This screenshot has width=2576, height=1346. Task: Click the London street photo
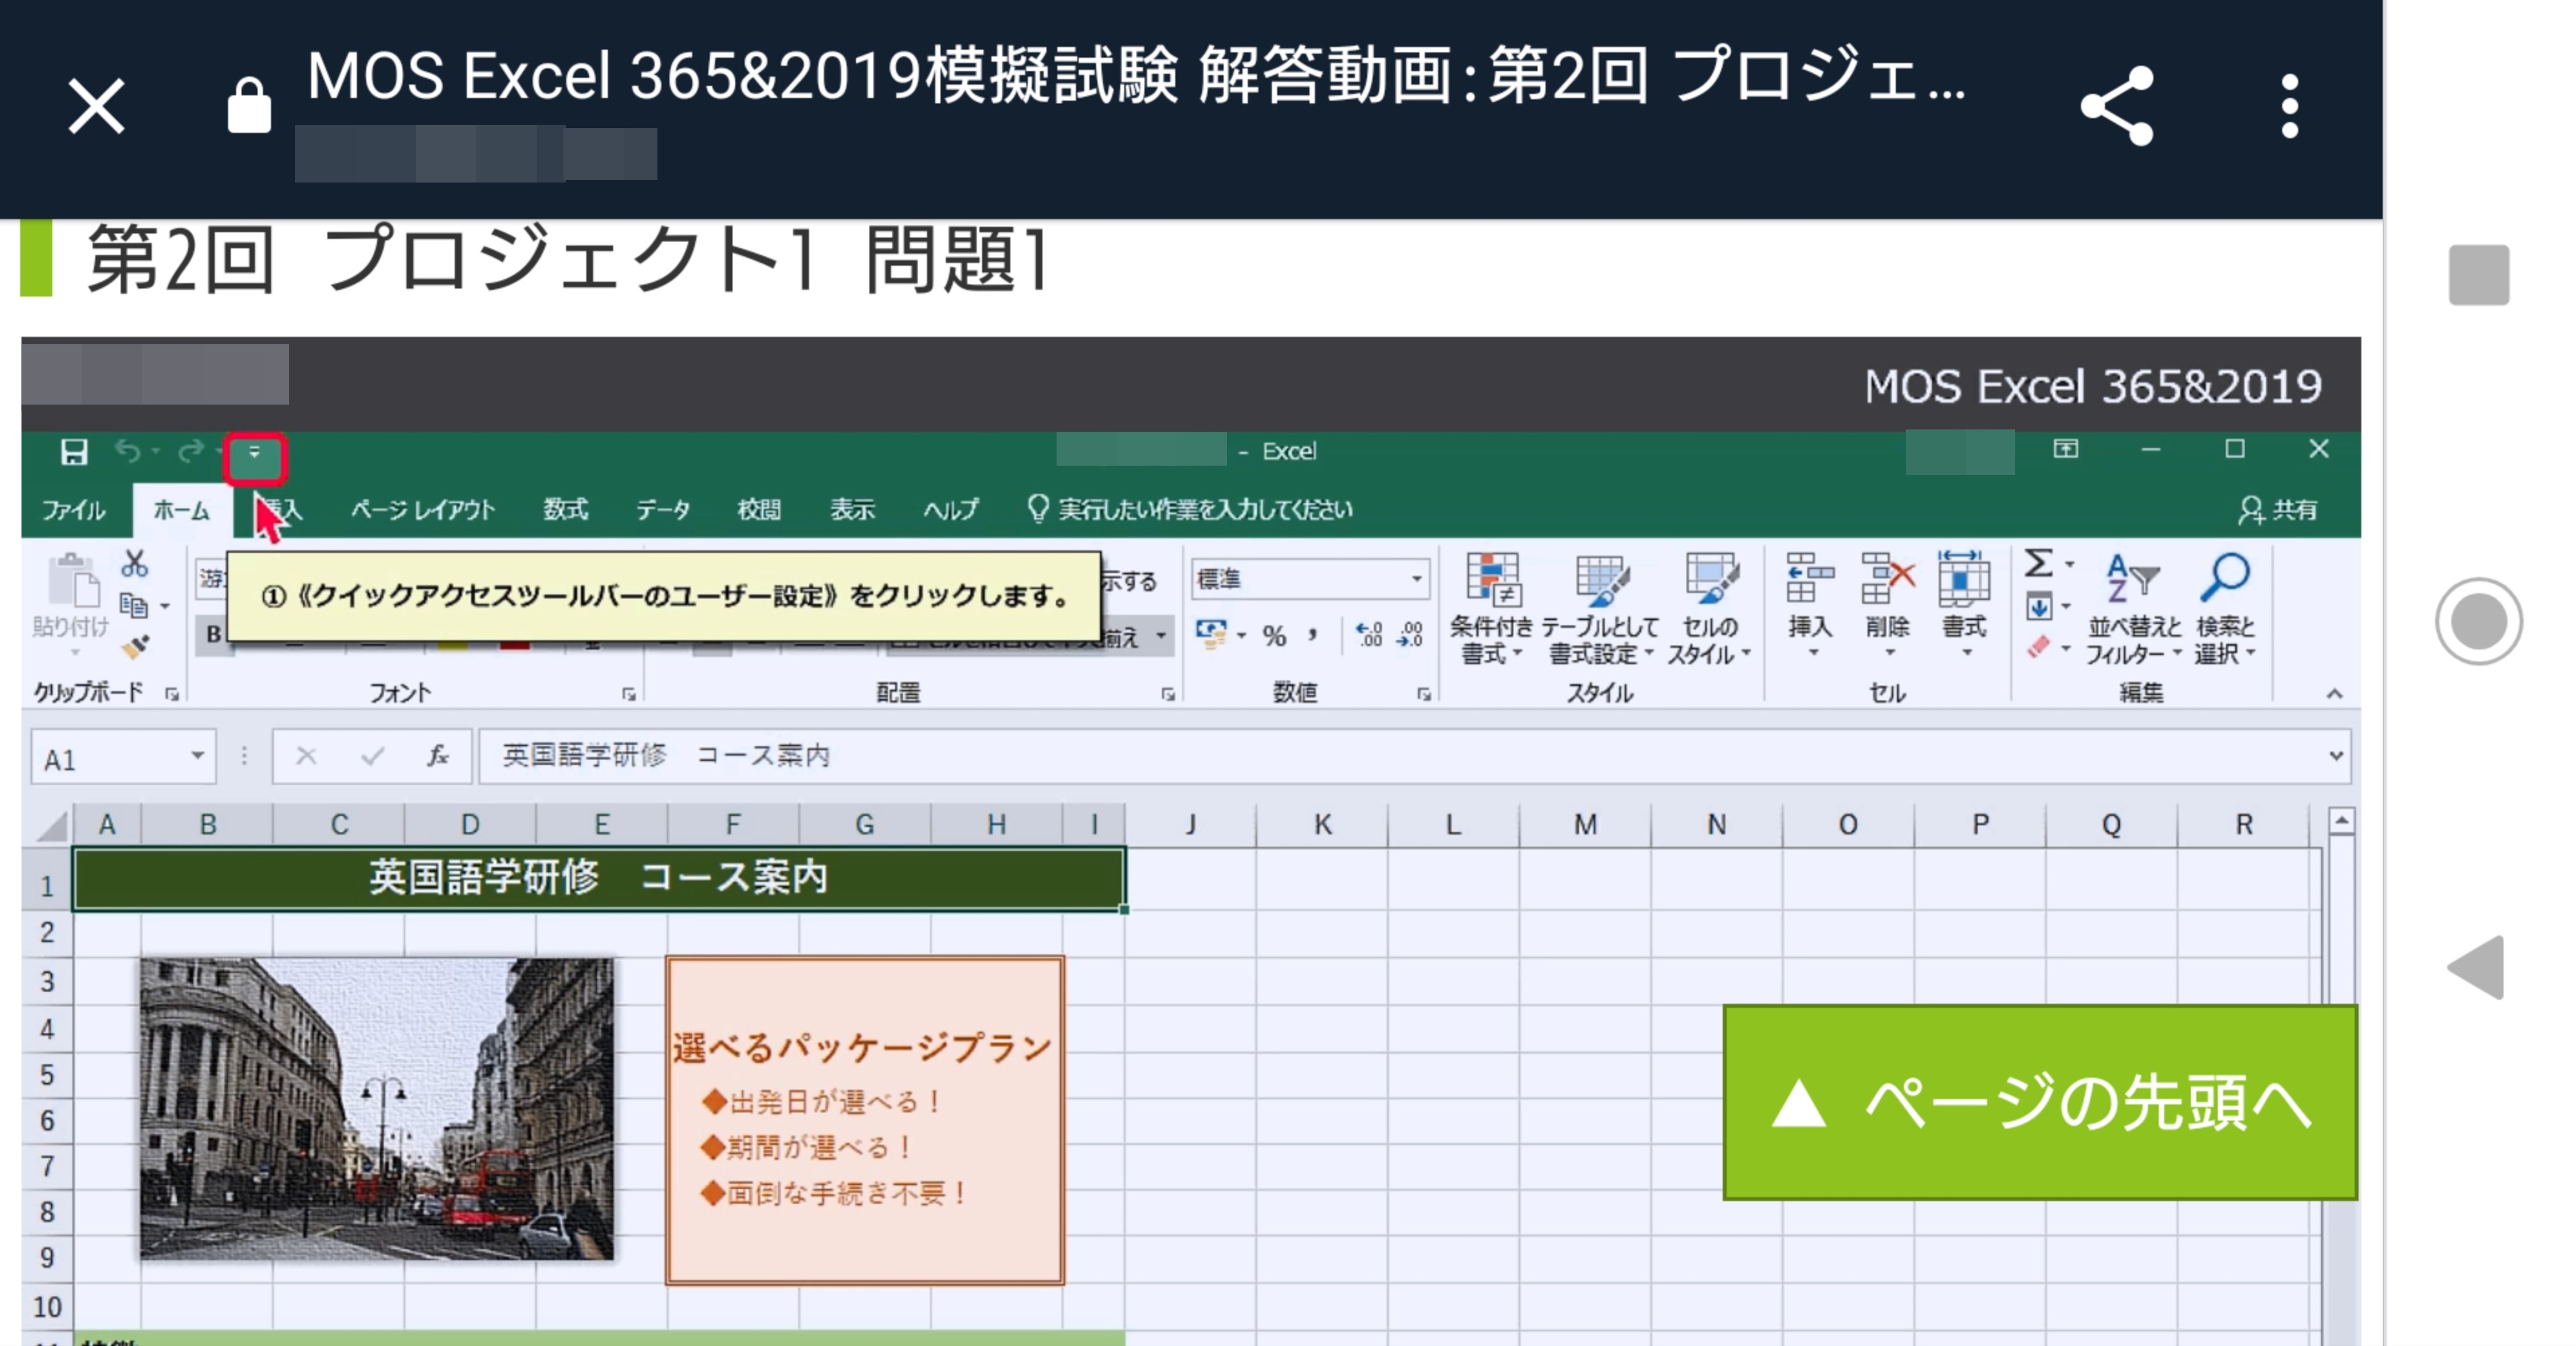tap(377, 1108)
